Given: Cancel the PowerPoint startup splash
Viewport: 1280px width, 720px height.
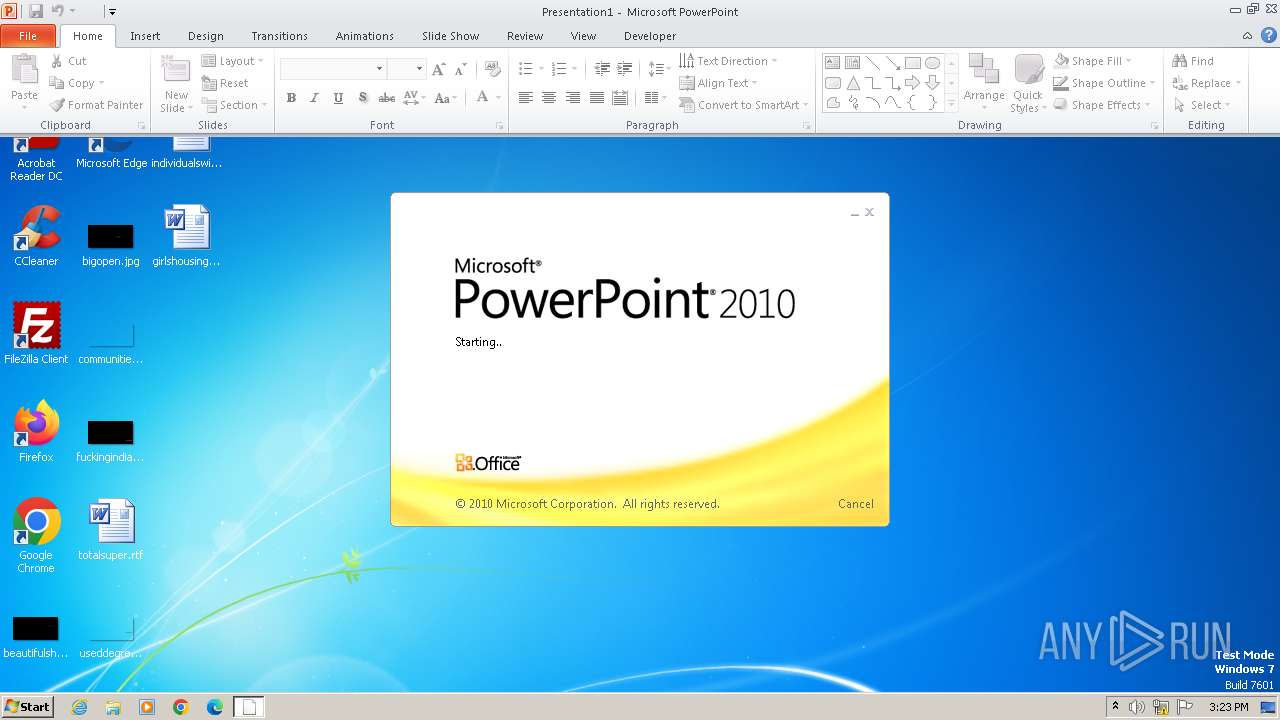Looking at the screenshot, I should 856,504.
